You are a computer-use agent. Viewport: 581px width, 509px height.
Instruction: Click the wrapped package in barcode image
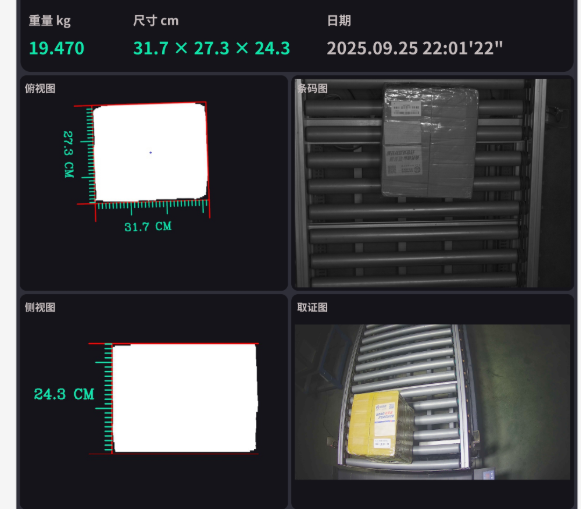pyautogui.click(x=430, y=141)
